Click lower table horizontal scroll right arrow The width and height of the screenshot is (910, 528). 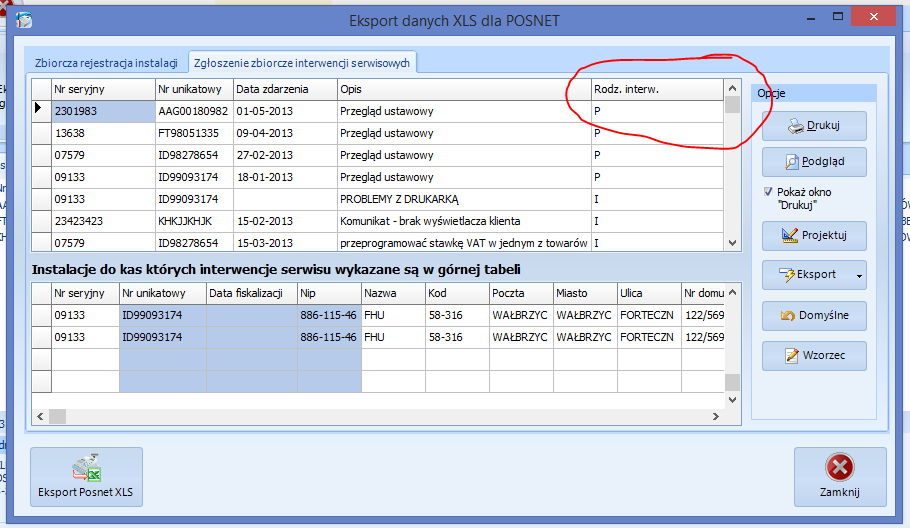pyautogui.click(x=716, y=416)
